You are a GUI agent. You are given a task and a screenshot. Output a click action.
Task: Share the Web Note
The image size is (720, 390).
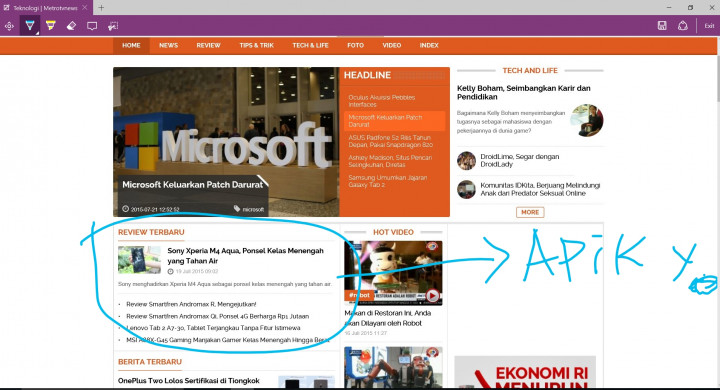pos(683,26)
